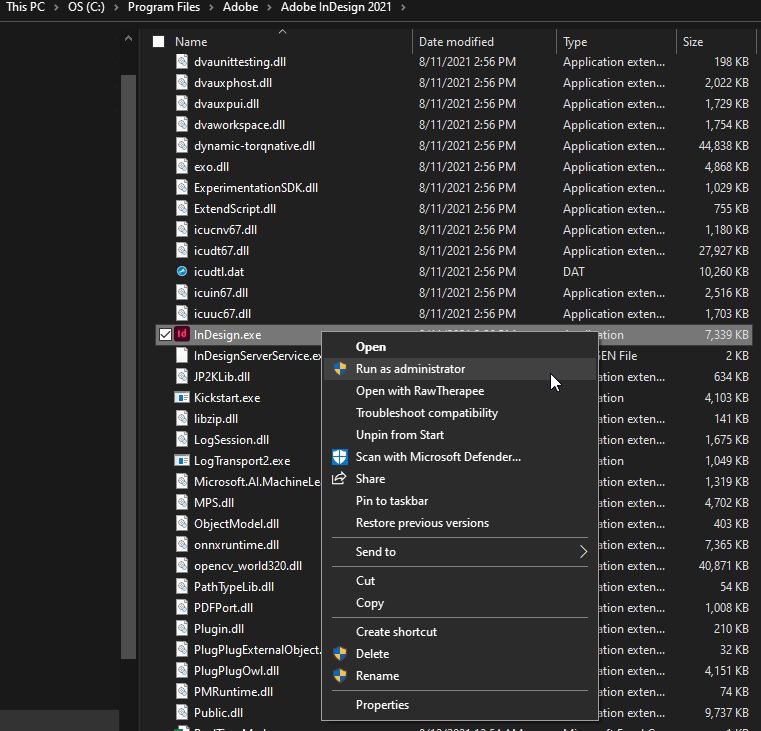761x731 pixels.
Task: Select the opencv_world320.dll file name
Action: click(x=248, y=565)
